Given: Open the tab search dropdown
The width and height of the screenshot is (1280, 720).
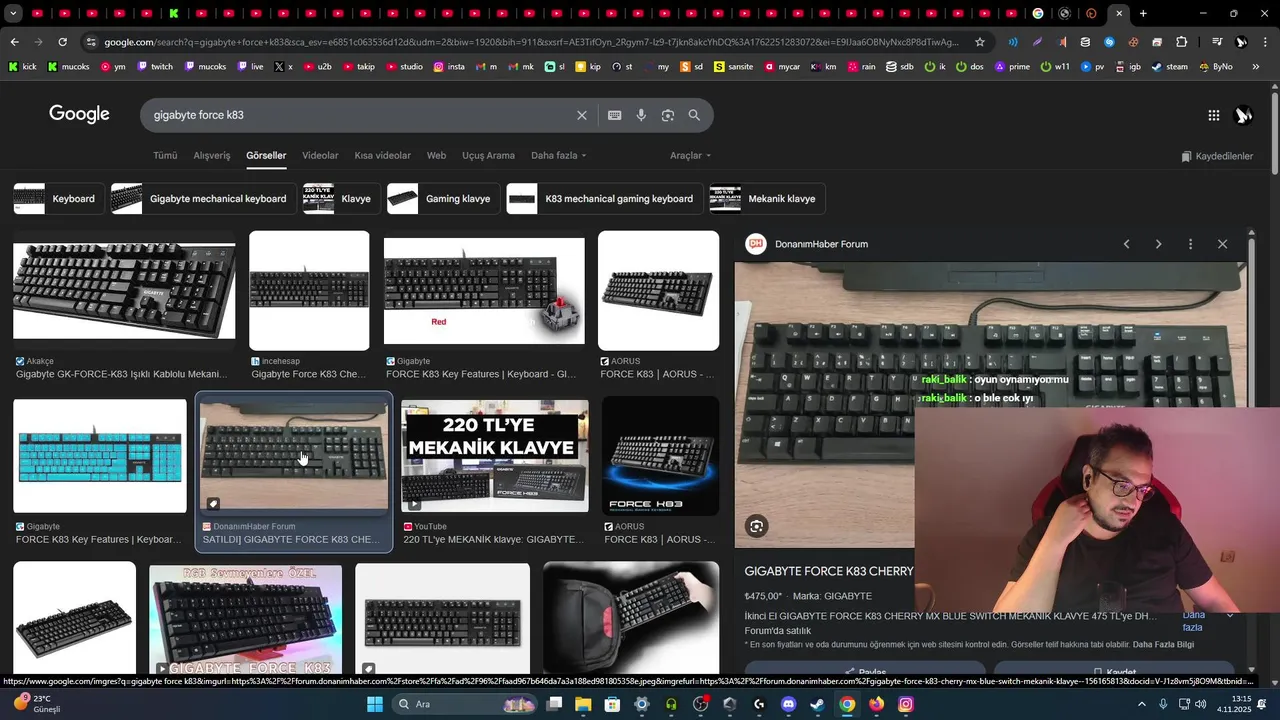Looking at the screenshot, I should (14, 14).
